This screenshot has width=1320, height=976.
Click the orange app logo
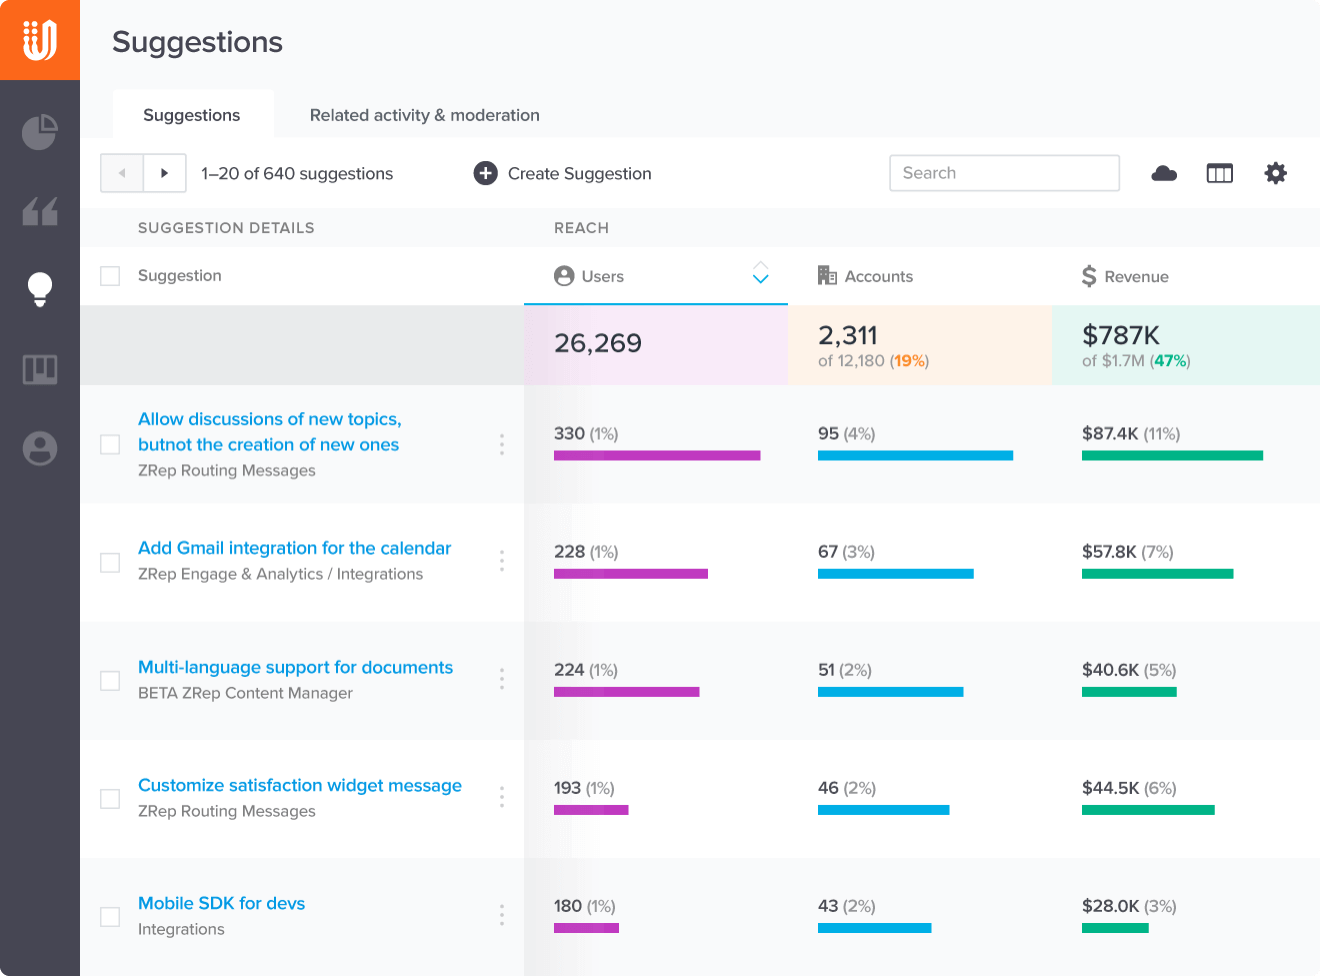(40, 40)
